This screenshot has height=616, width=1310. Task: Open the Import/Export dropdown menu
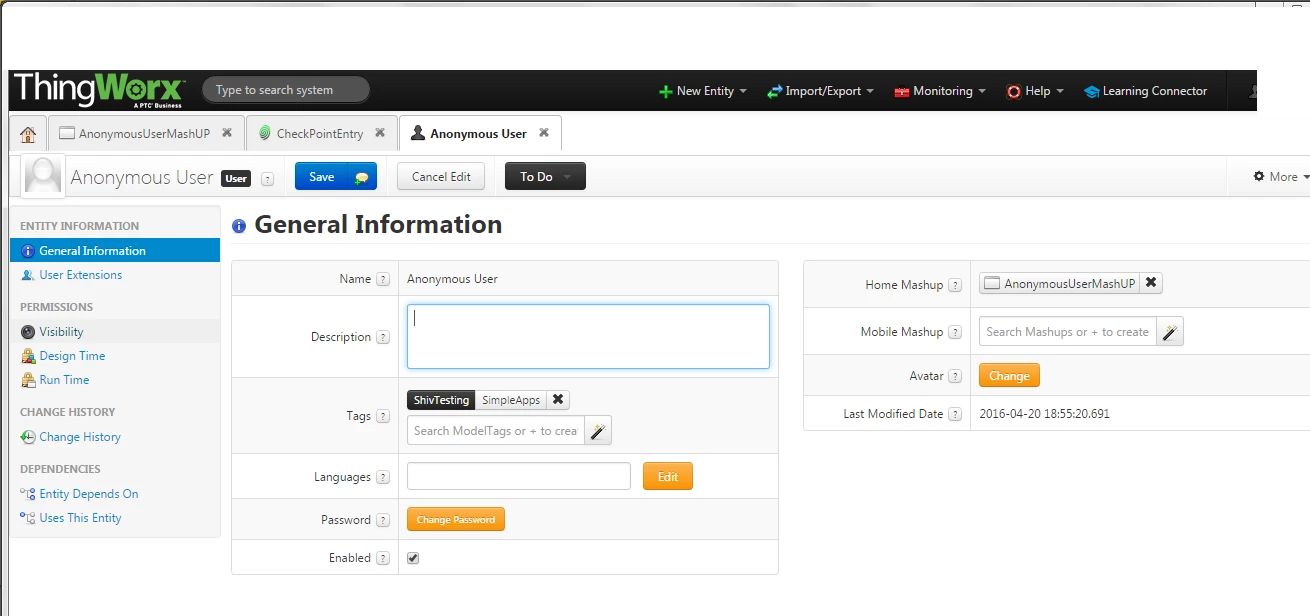[x=820, y=91]
